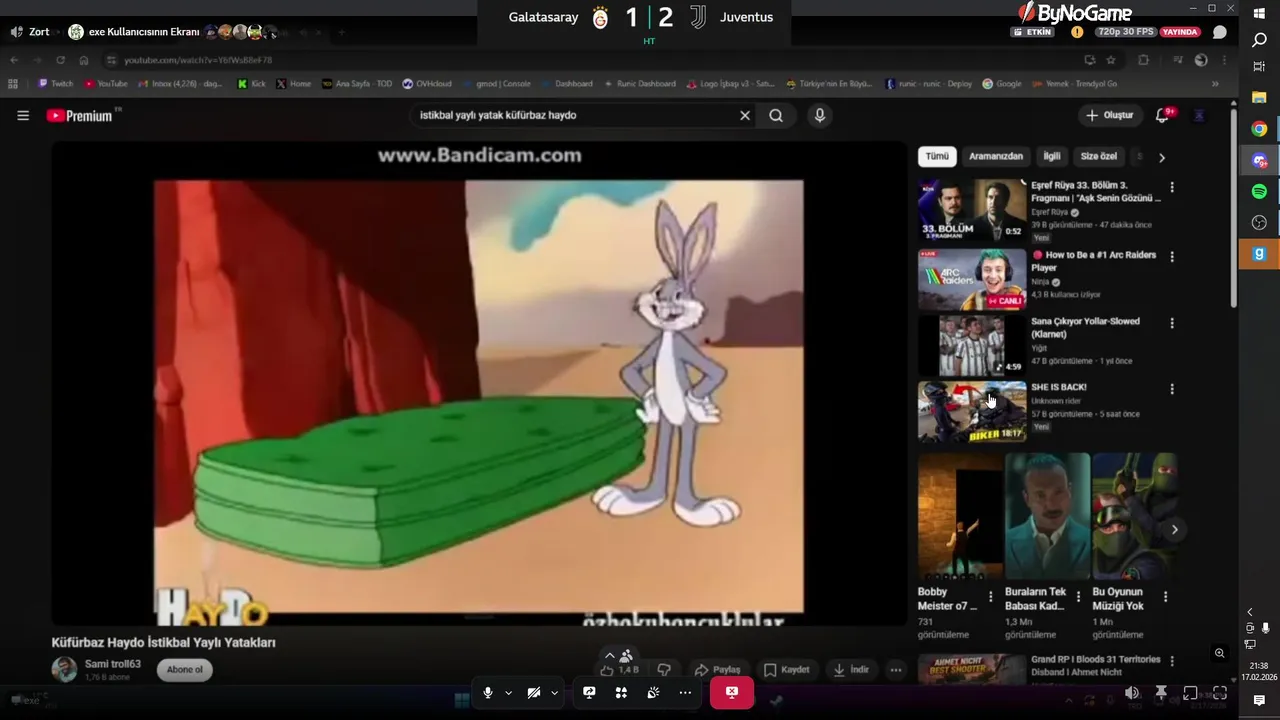The image size is (1280, 720).
Task: Open options for the Eşref Rüya video
Action: pyautogui.click(x=1172, y=187)
